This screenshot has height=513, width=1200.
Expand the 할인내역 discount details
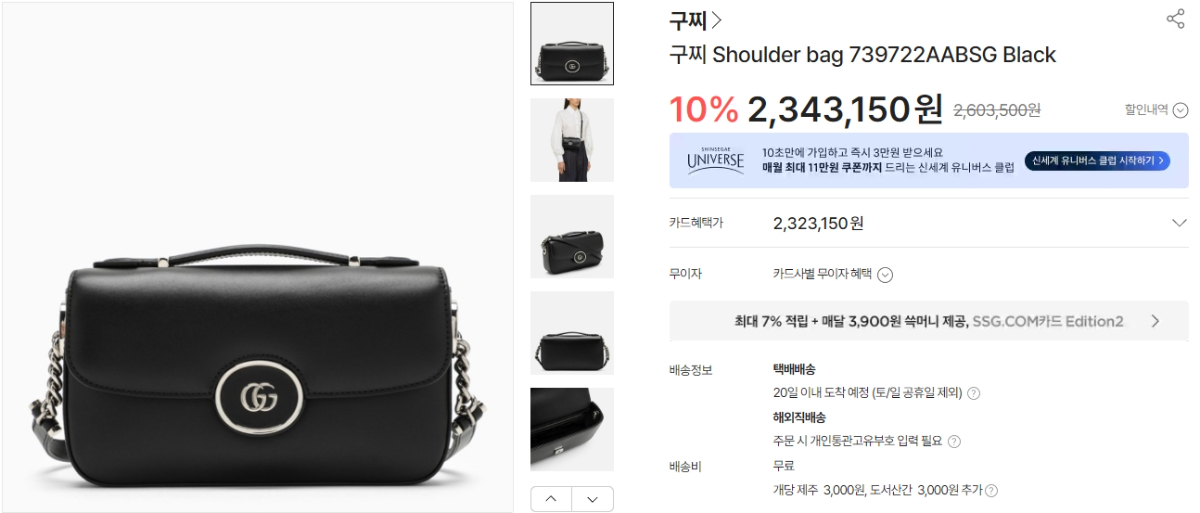pyautogui.click(x=1156, y=110)
